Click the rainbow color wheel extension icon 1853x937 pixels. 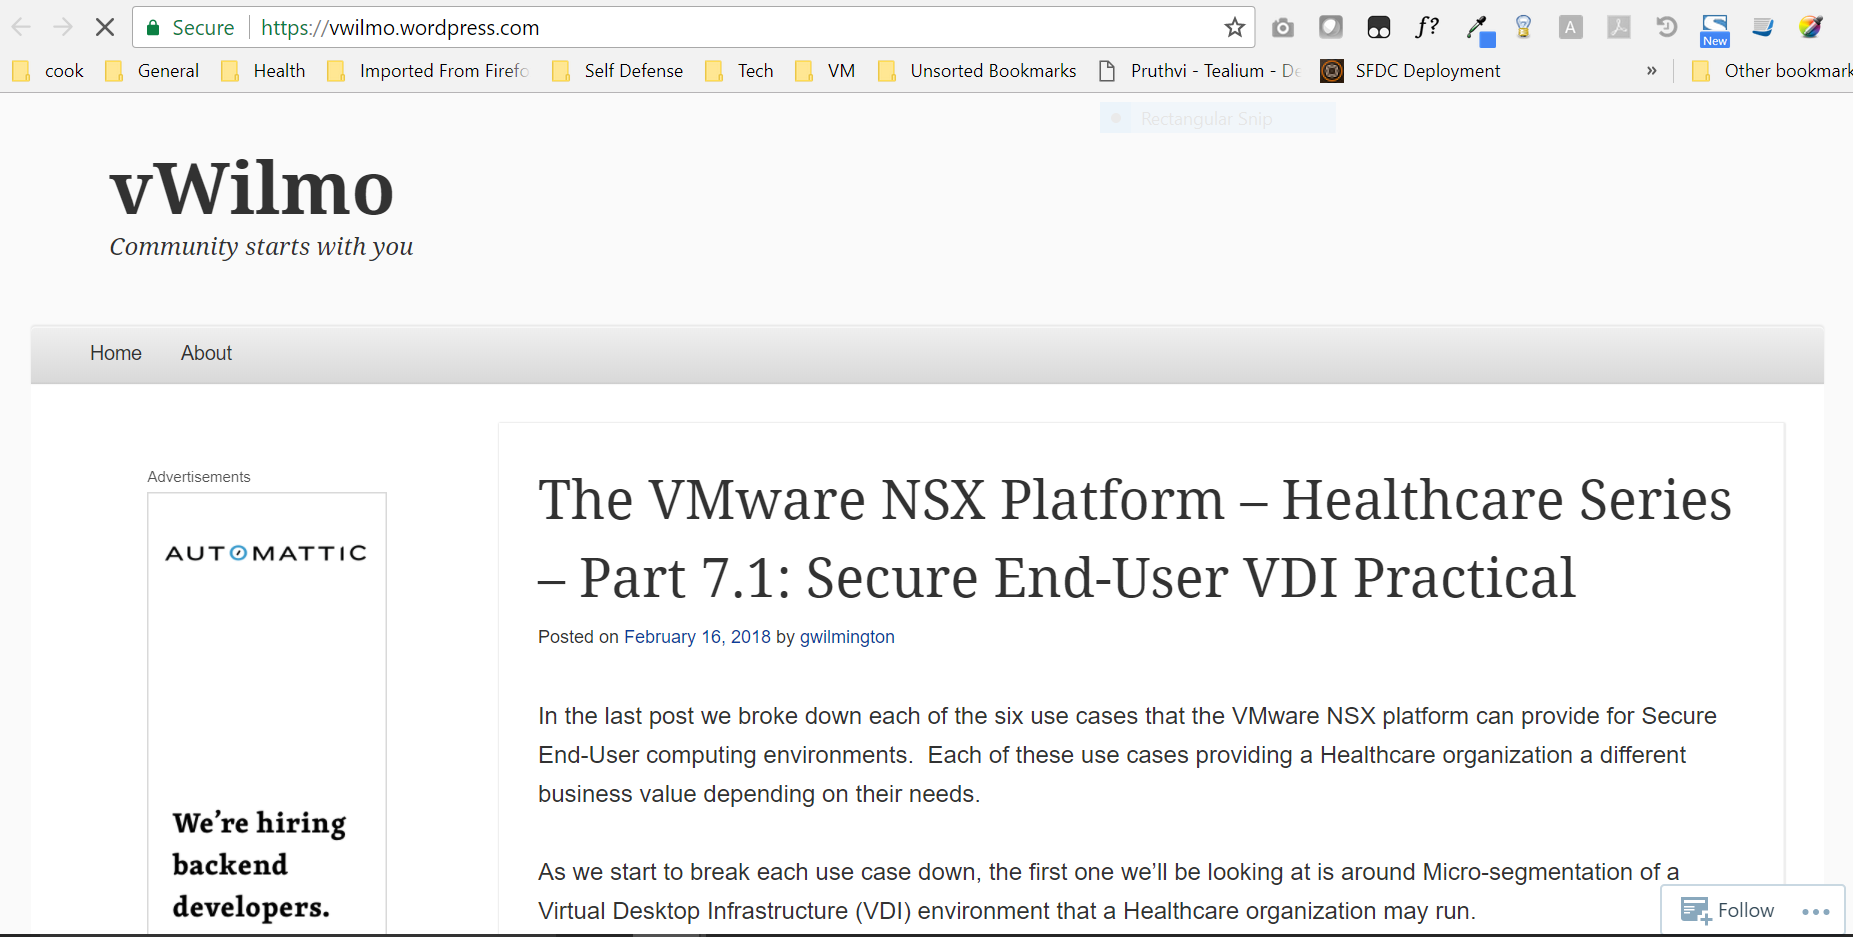(x=1811, y=27)
